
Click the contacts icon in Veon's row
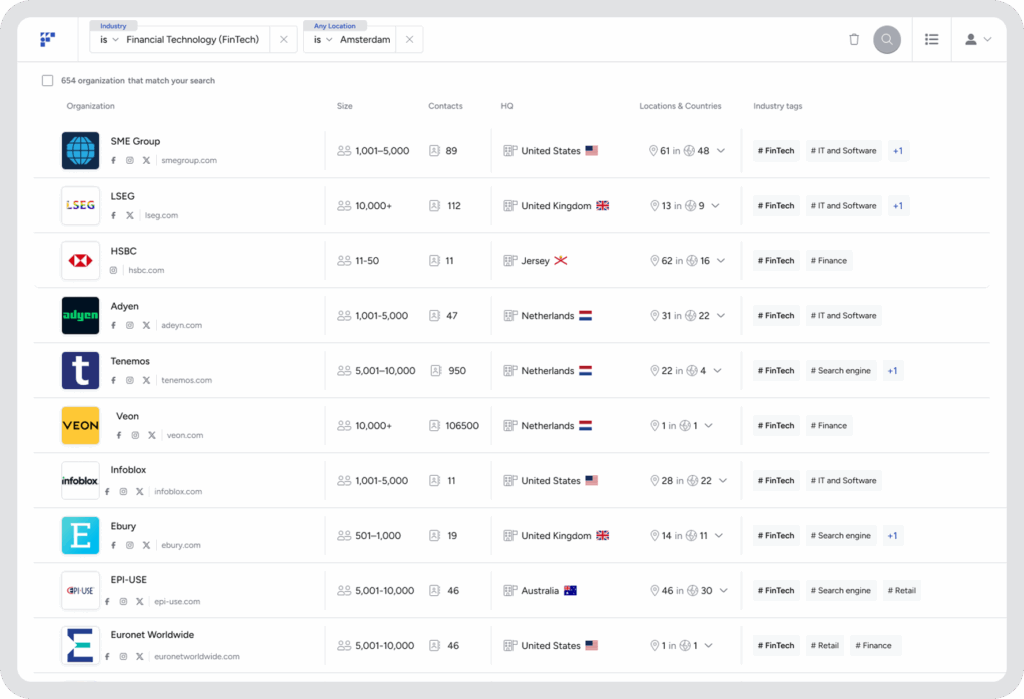(x=435, y=426)
